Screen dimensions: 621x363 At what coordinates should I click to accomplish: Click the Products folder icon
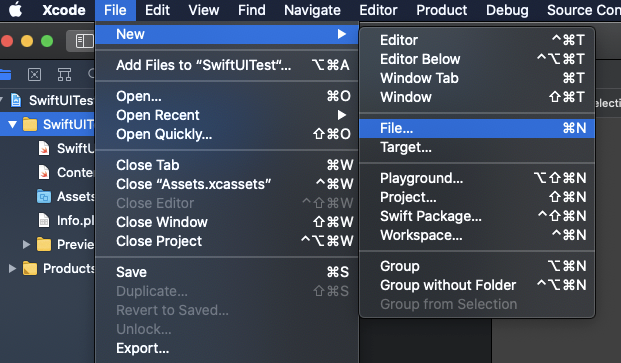[30, 268]
